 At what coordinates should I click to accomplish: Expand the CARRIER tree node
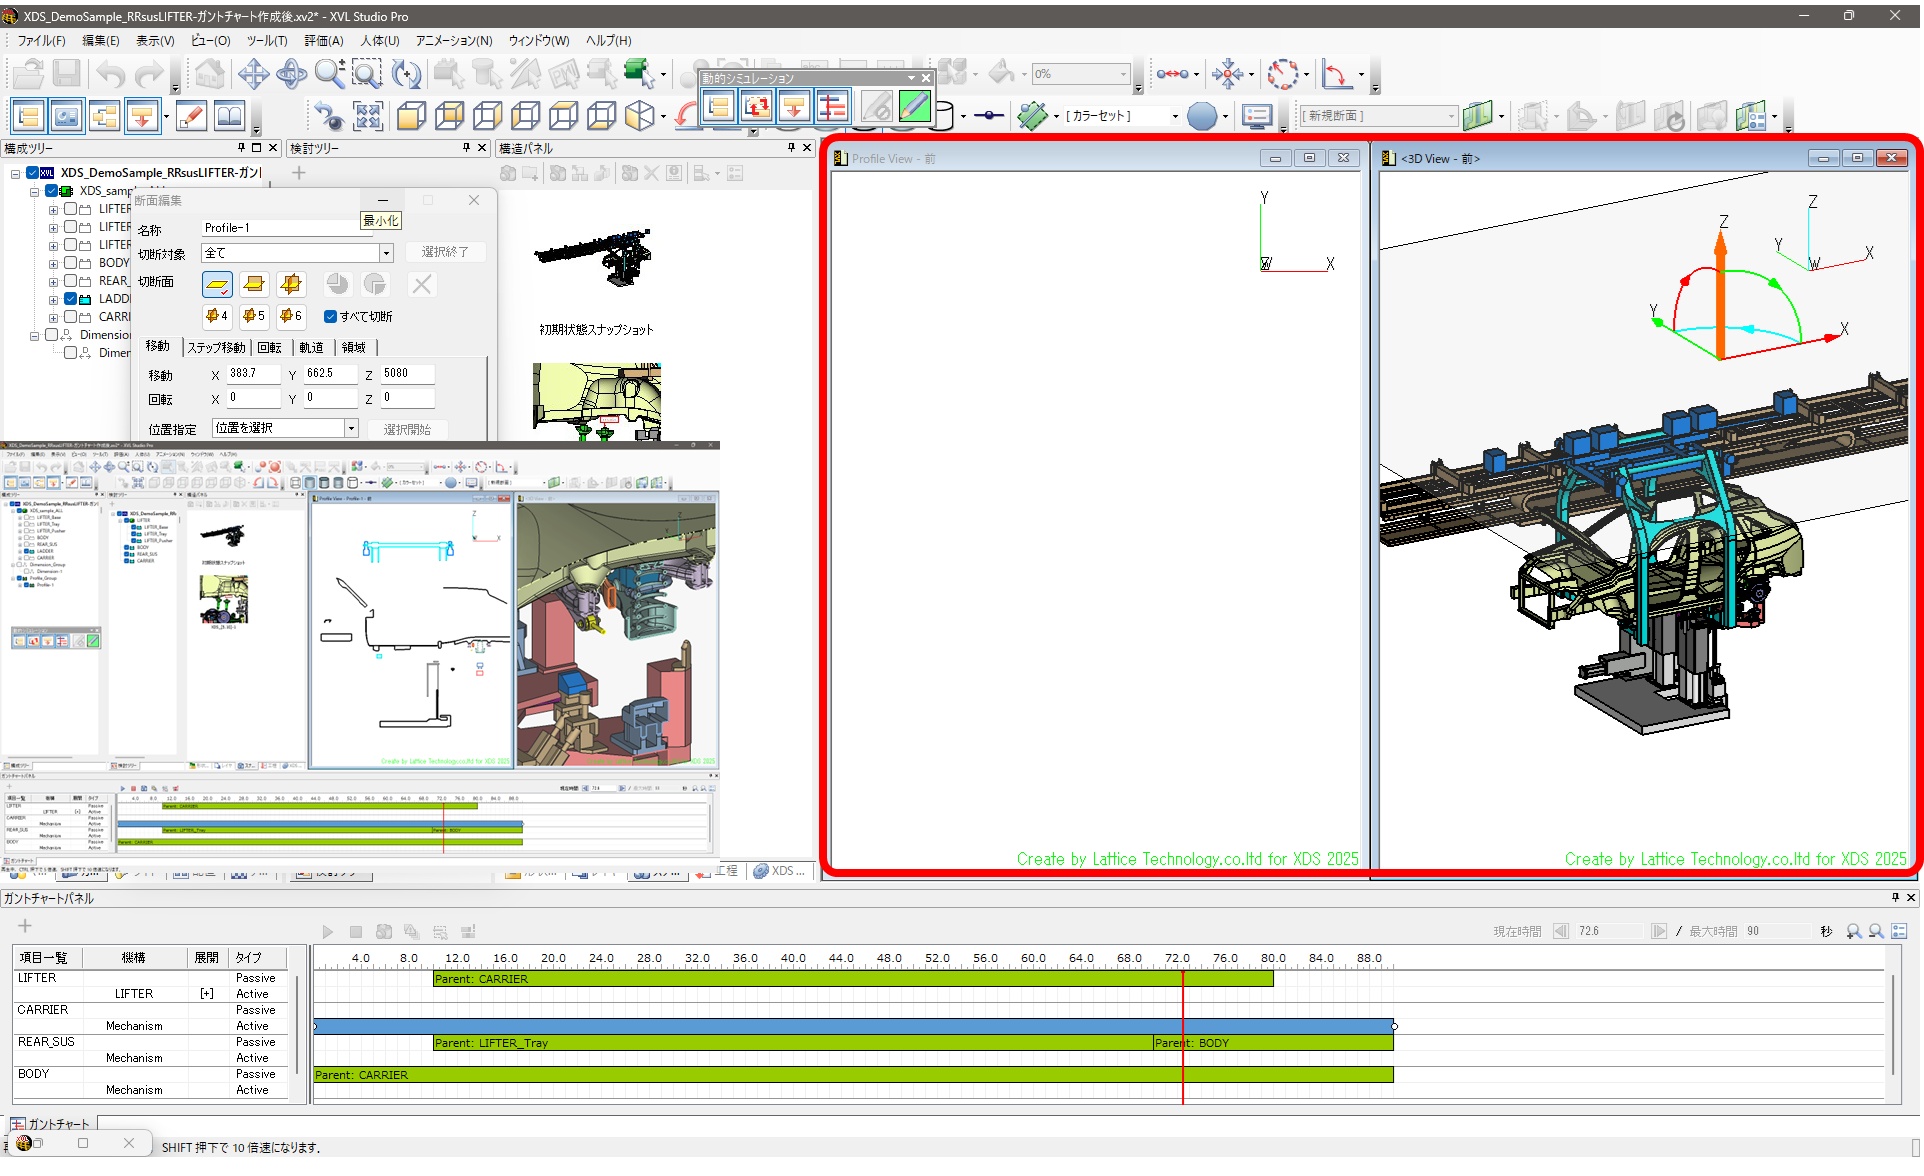click(53, 317)
